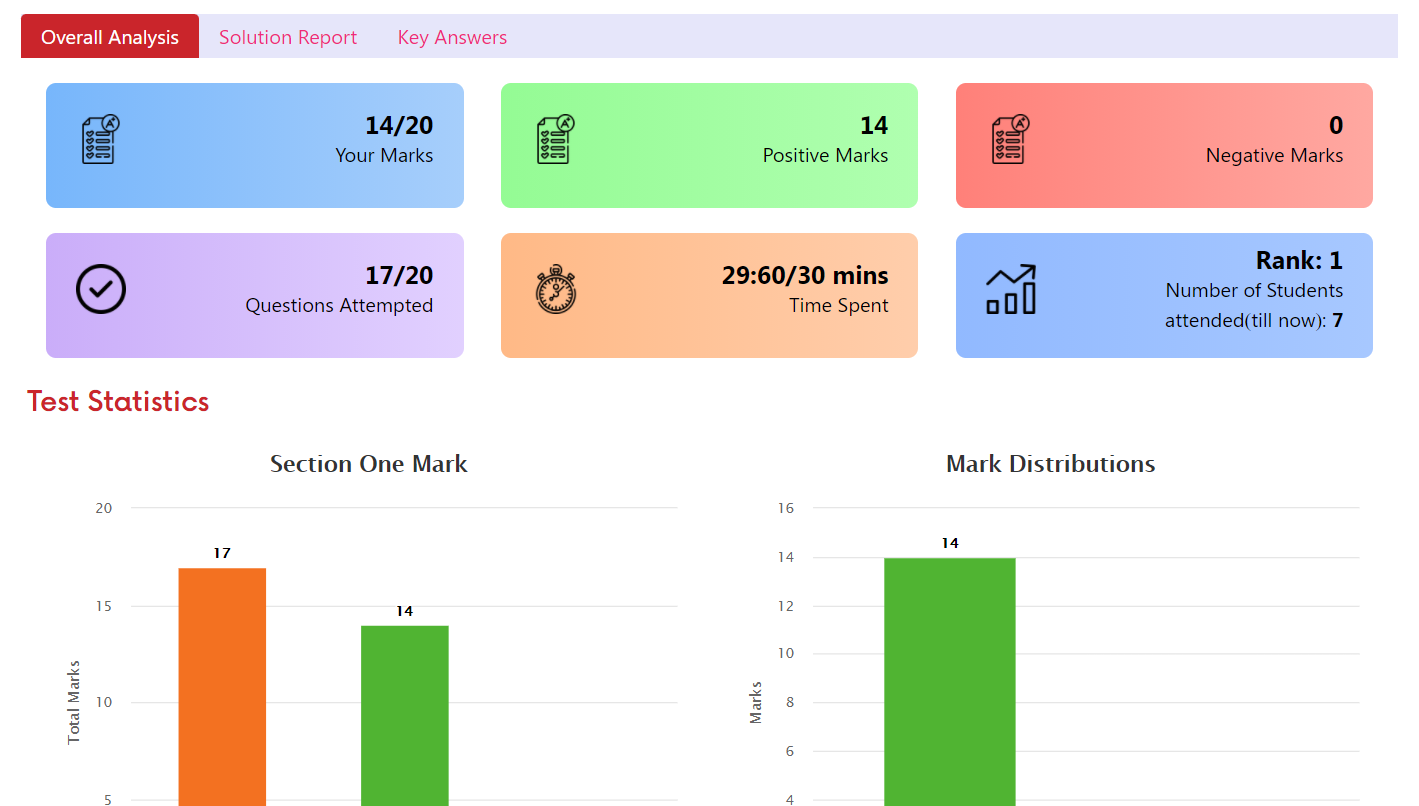Select the 29:60/30 mins time value
1419x806 pixels.
[805, 275]
